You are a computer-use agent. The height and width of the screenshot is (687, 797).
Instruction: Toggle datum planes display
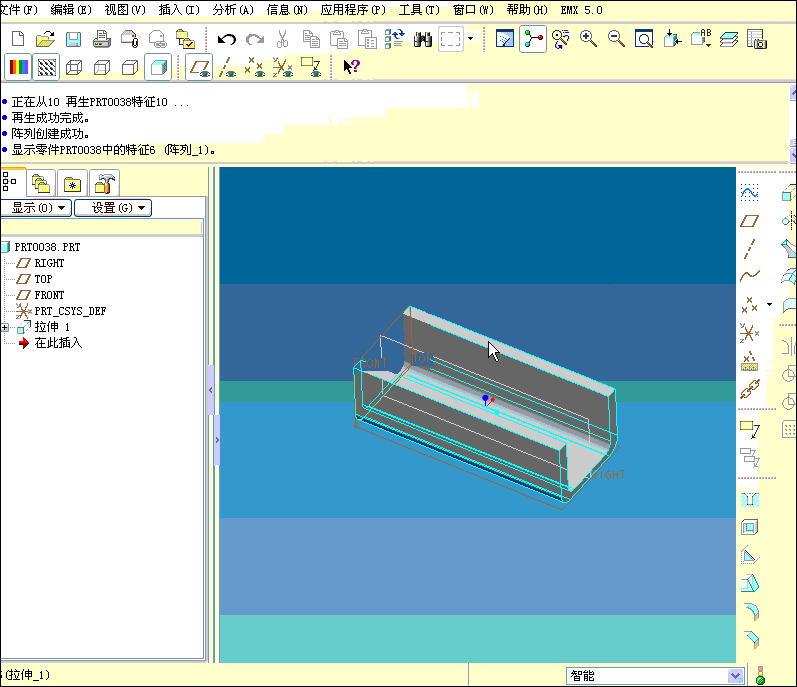[199, 67]
